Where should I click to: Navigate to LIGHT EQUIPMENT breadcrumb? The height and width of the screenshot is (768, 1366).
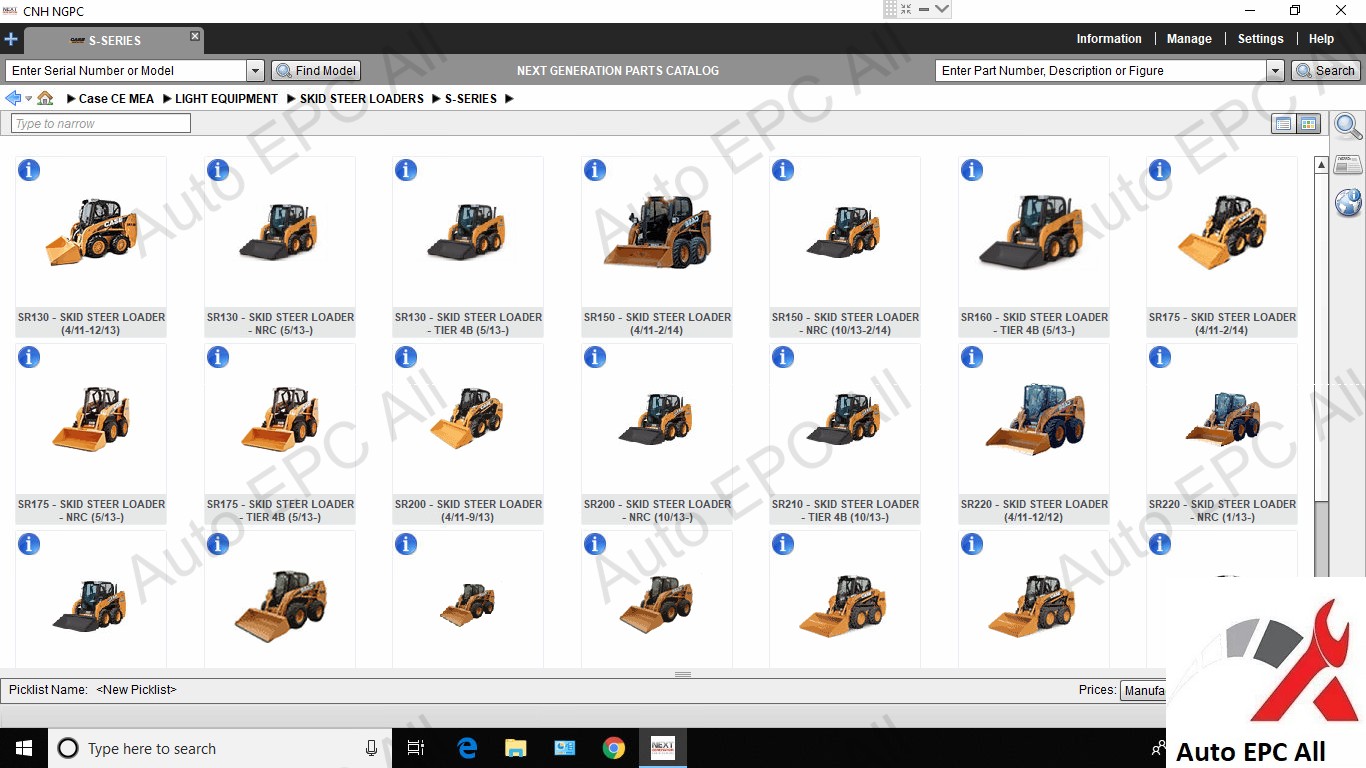click(226, 99)
